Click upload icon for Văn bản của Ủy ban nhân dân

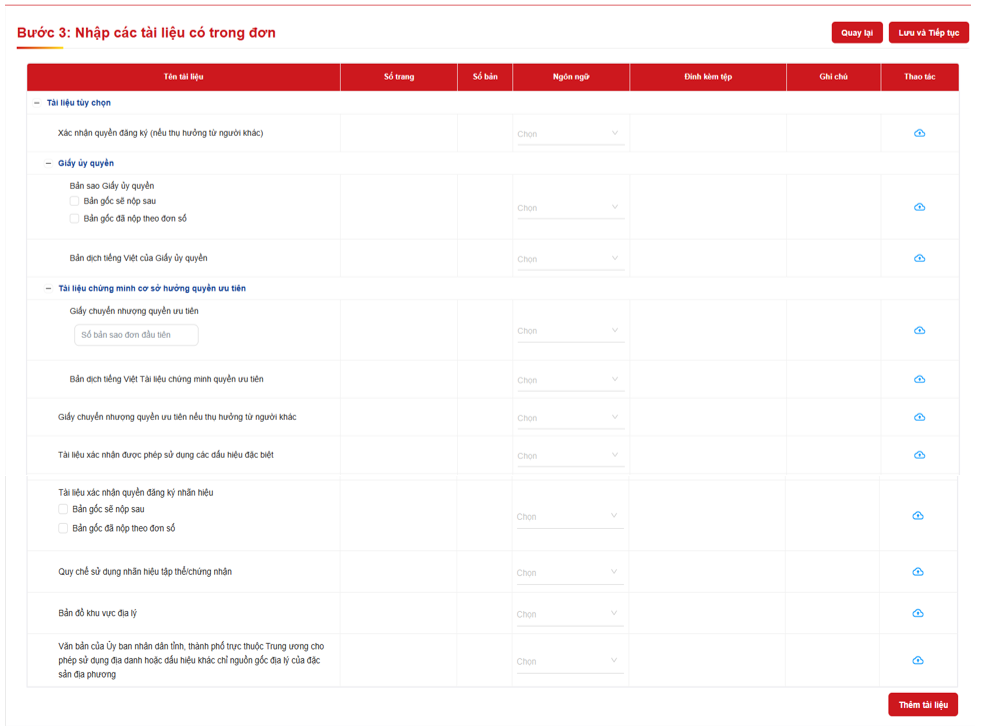point(918,660)
